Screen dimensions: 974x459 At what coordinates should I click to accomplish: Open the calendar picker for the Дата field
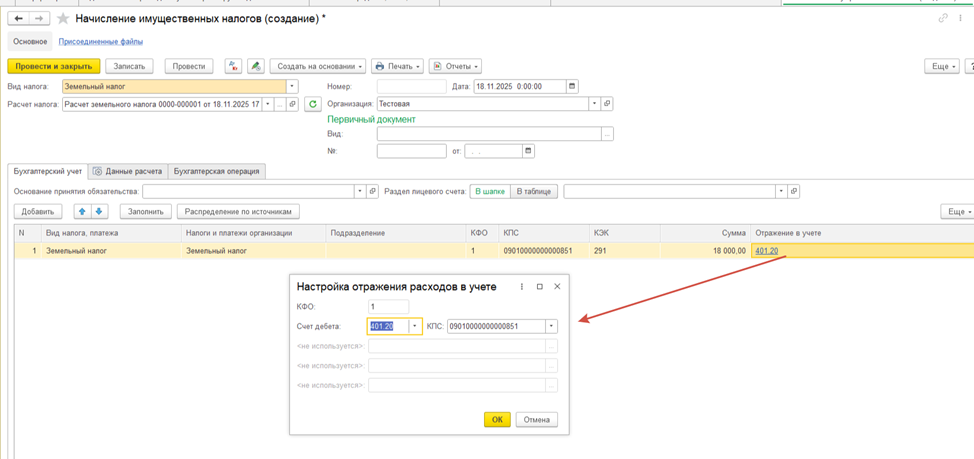(x=573, y=86)
